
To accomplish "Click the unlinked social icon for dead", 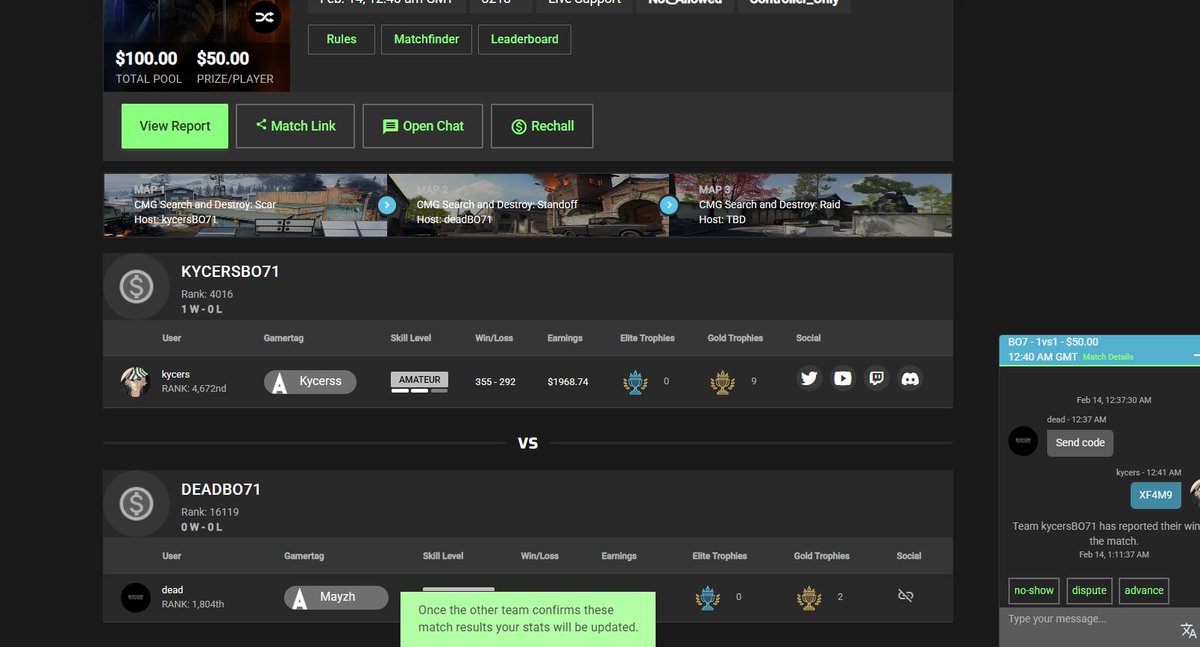I will pos(906,596).
